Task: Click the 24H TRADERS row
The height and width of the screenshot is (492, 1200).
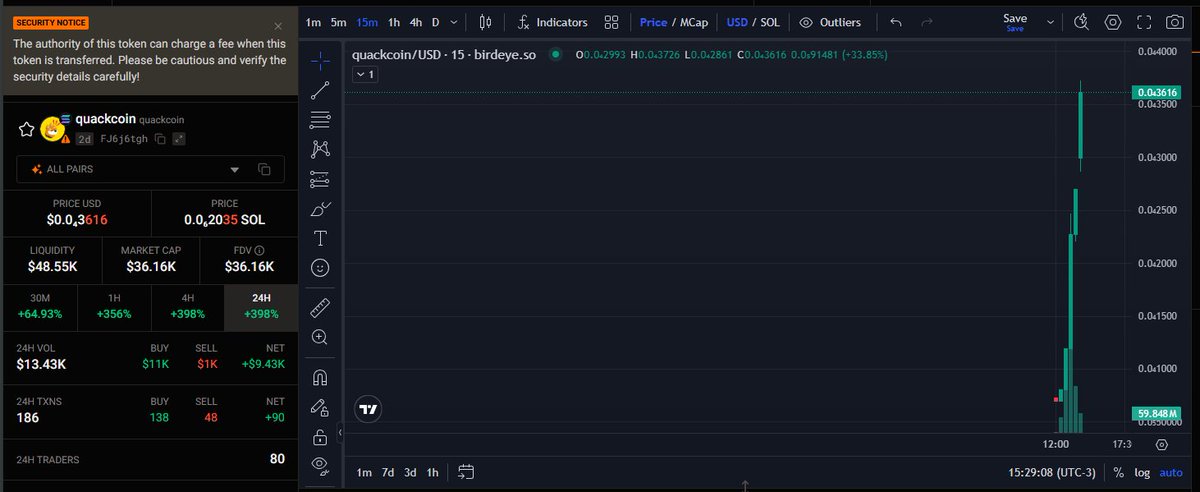Action: (x=150, y=459)
